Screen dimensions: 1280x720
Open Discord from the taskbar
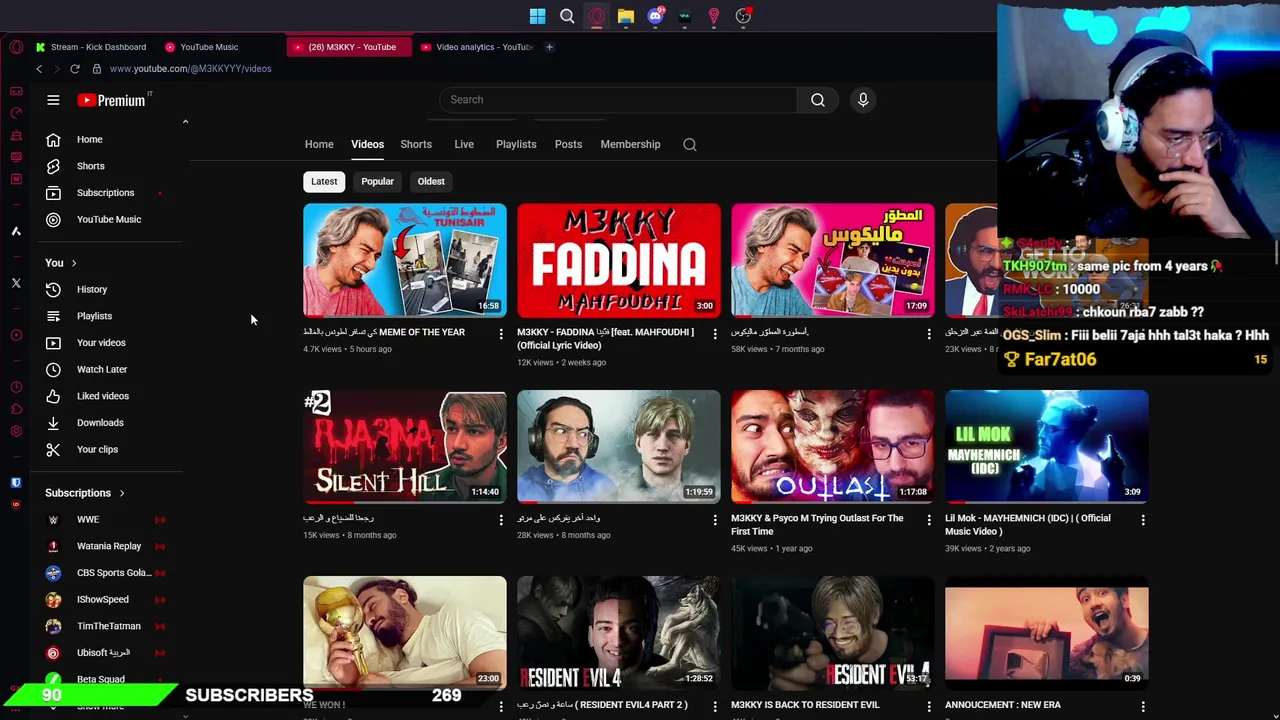point(655,16)
